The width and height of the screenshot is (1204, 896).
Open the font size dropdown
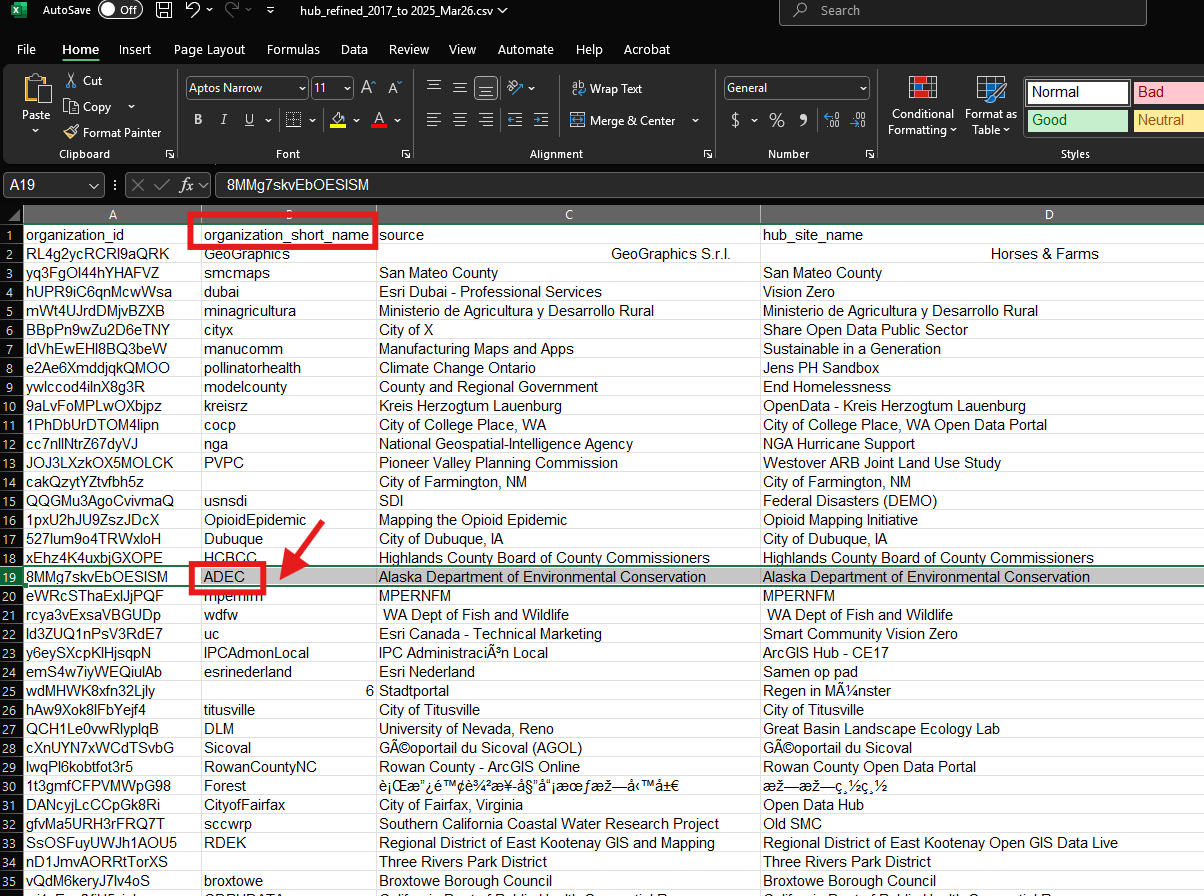coord(347,88)
